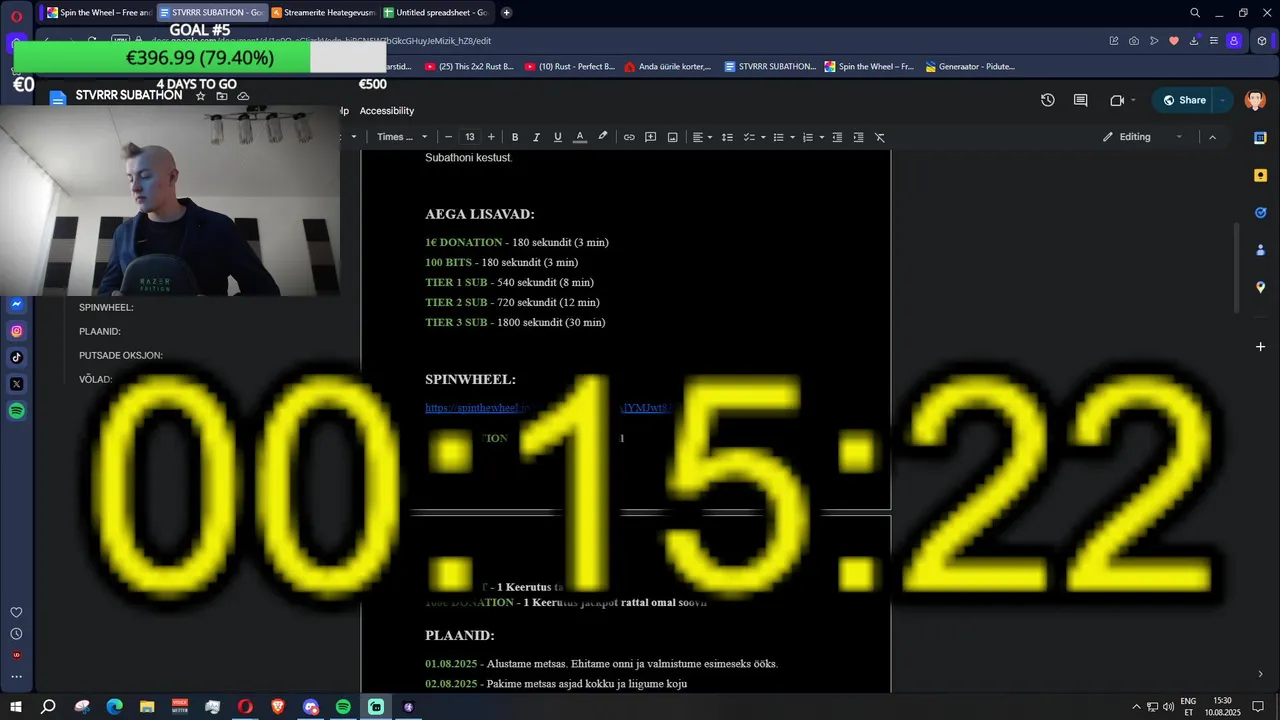Toggle underline formatting in Docs toolbar
Viewport: 1280px width, 720px height.
click(558, 137)
